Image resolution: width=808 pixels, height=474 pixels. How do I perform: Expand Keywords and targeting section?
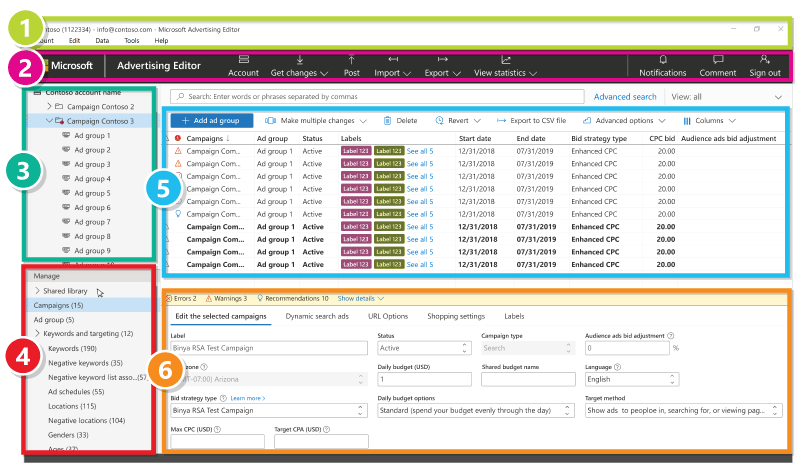(x=37, y=333)
